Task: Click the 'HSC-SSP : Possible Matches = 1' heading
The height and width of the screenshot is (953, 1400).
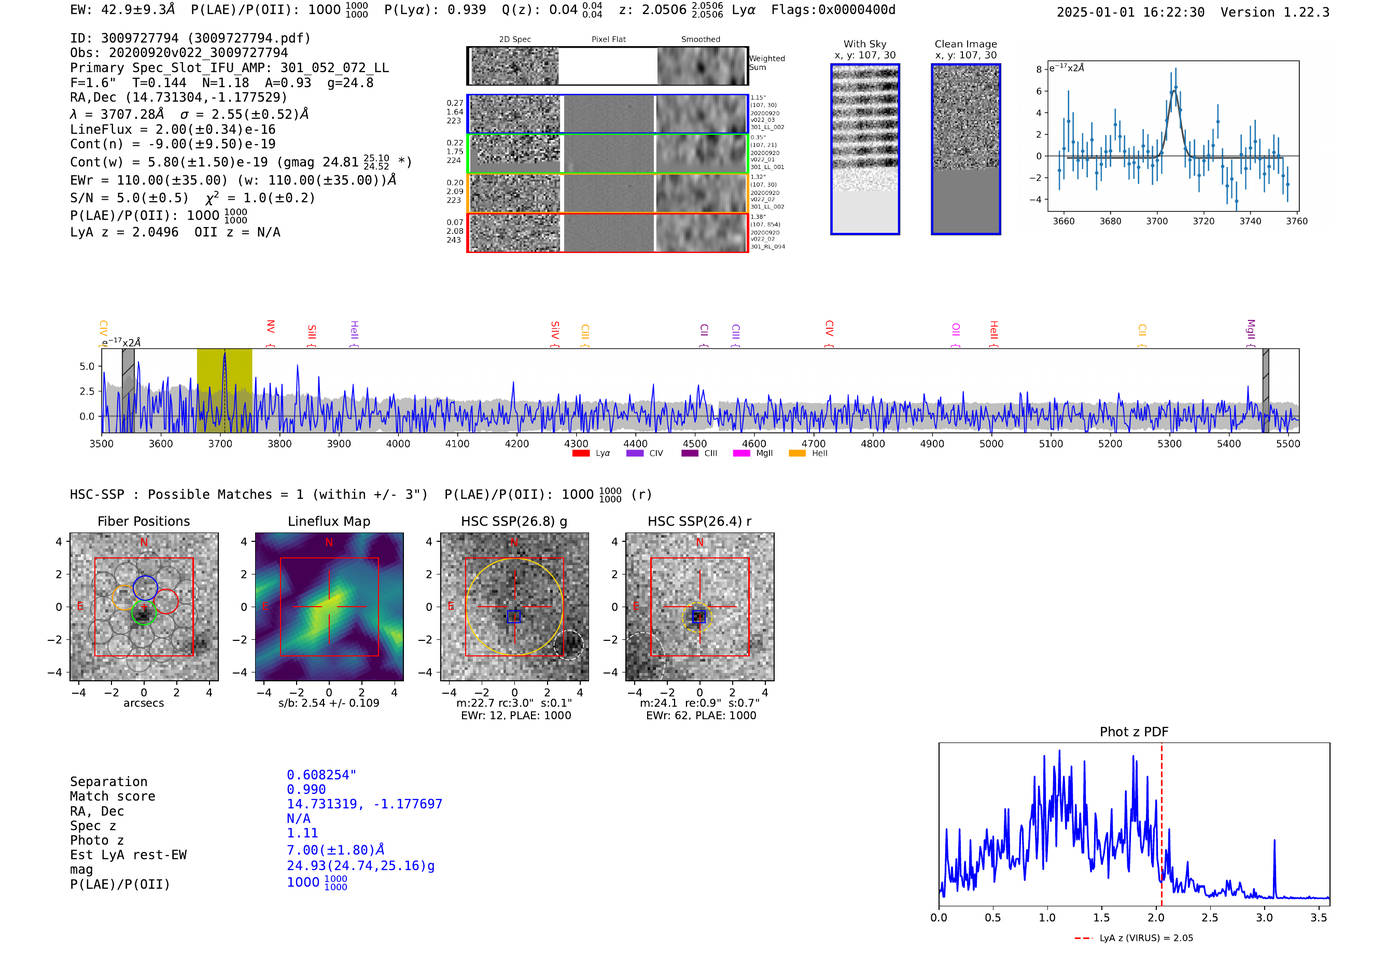Action: (x=249, y=495)
